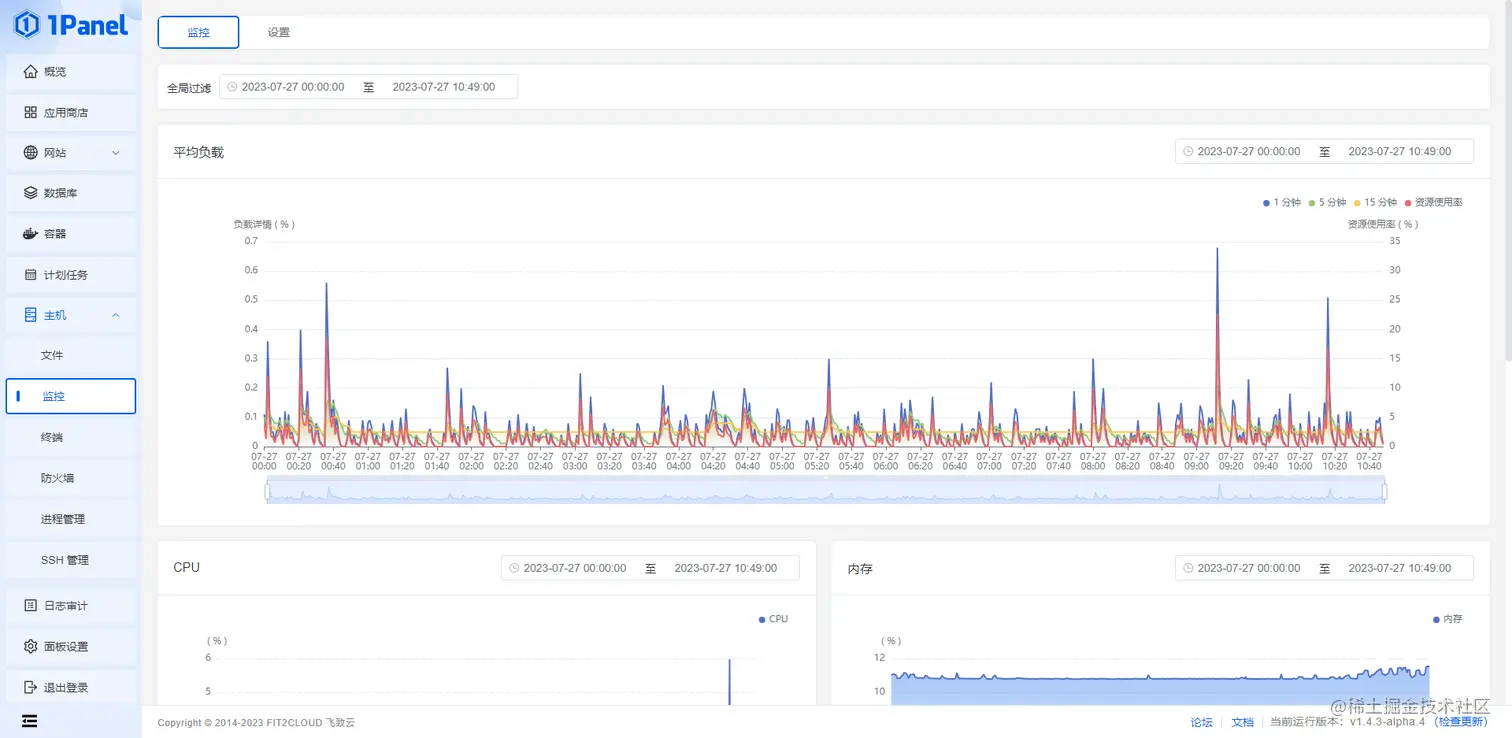Click the 主机 server icon
Image resolution: width=1512 pixels, height=738 pixels.
pyautogui.click(x=30, y=315)
